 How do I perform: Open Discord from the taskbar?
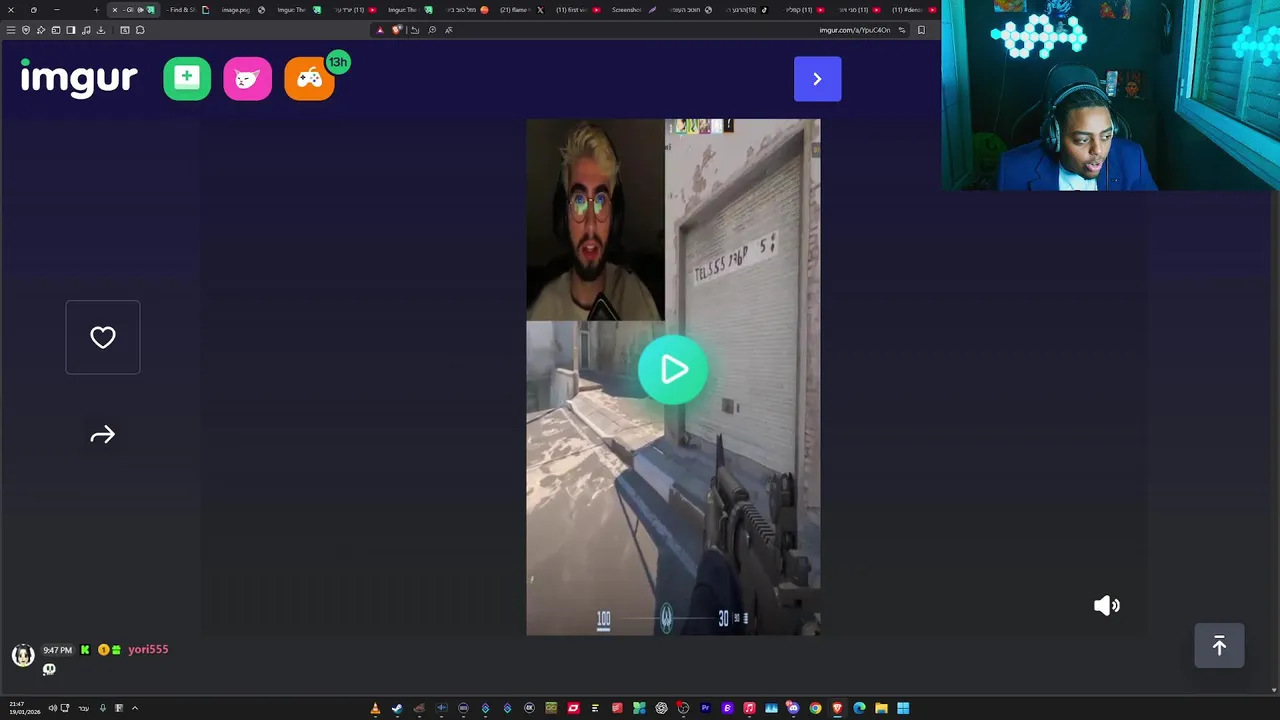pos(793,708)
